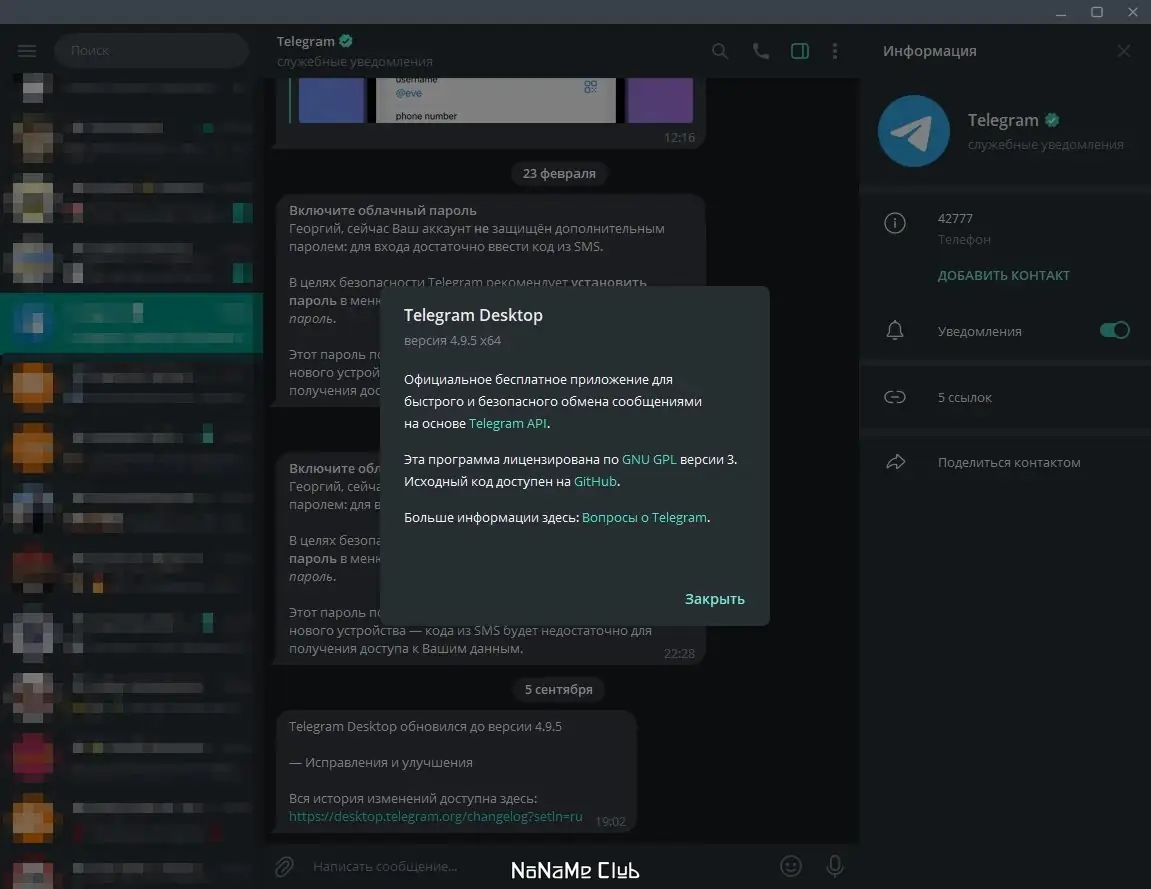Click the search magnifier icon in chat header

tap(720, 51)
